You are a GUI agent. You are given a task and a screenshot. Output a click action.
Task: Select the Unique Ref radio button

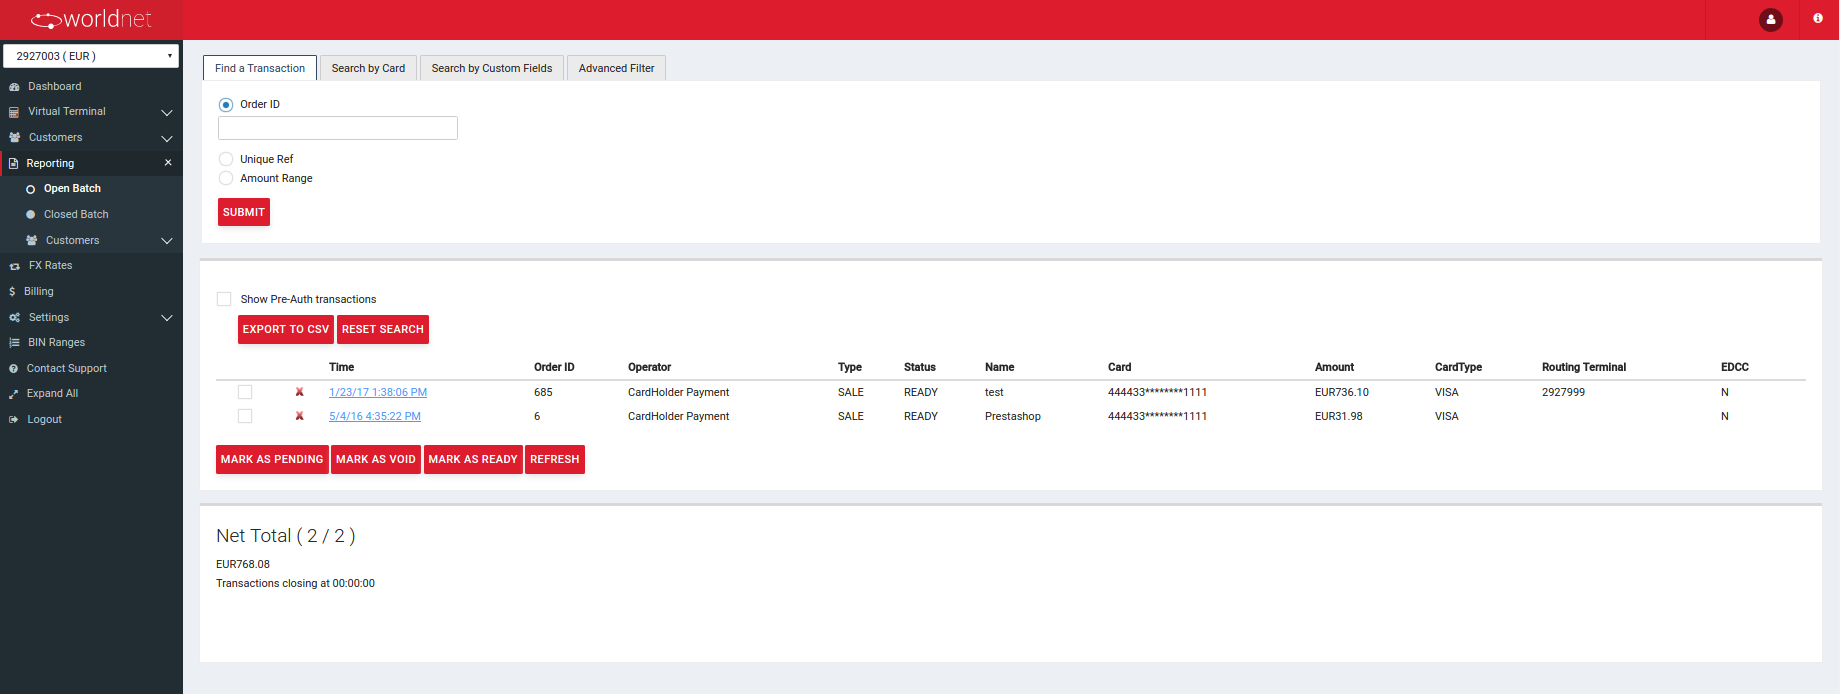click(226, 159)
